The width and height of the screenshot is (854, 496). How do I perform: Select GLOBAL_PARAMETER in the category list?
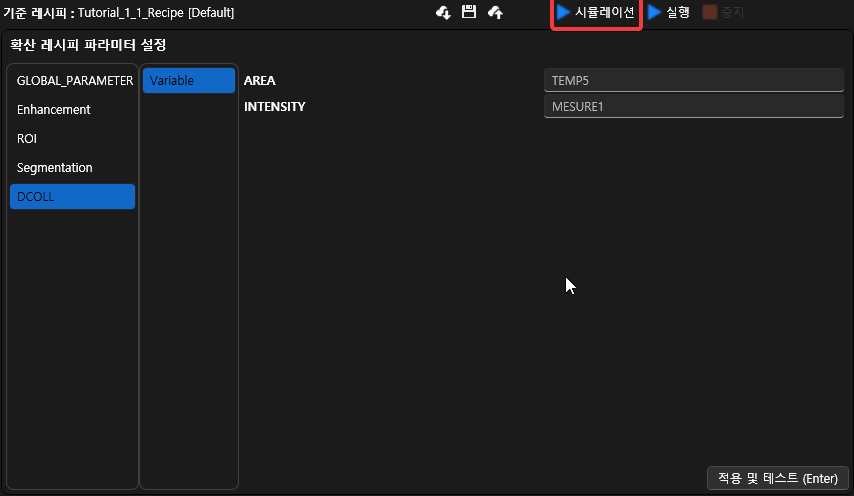coord(74,81)
